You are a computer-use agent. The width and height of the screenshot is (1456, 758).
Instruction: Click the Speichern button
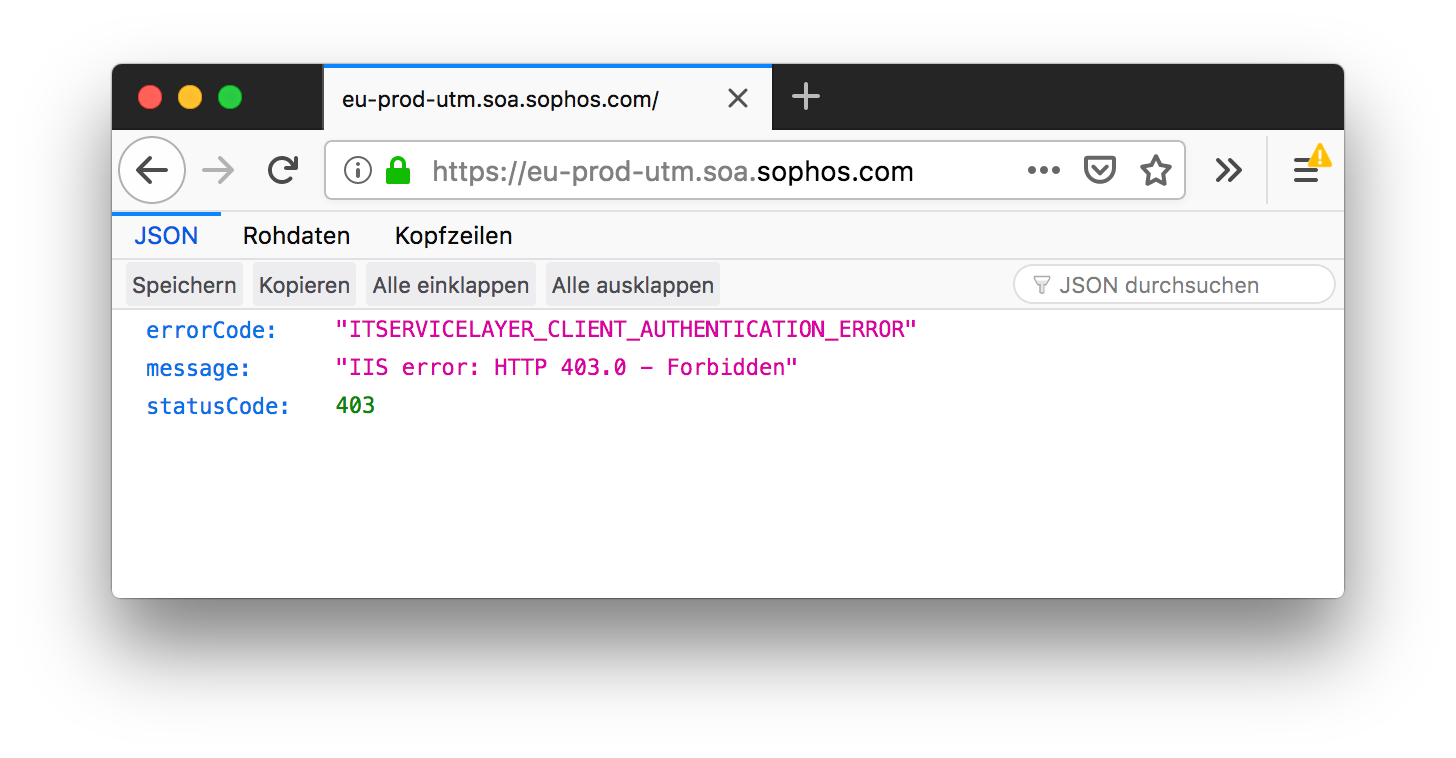(x=184, y=285)
